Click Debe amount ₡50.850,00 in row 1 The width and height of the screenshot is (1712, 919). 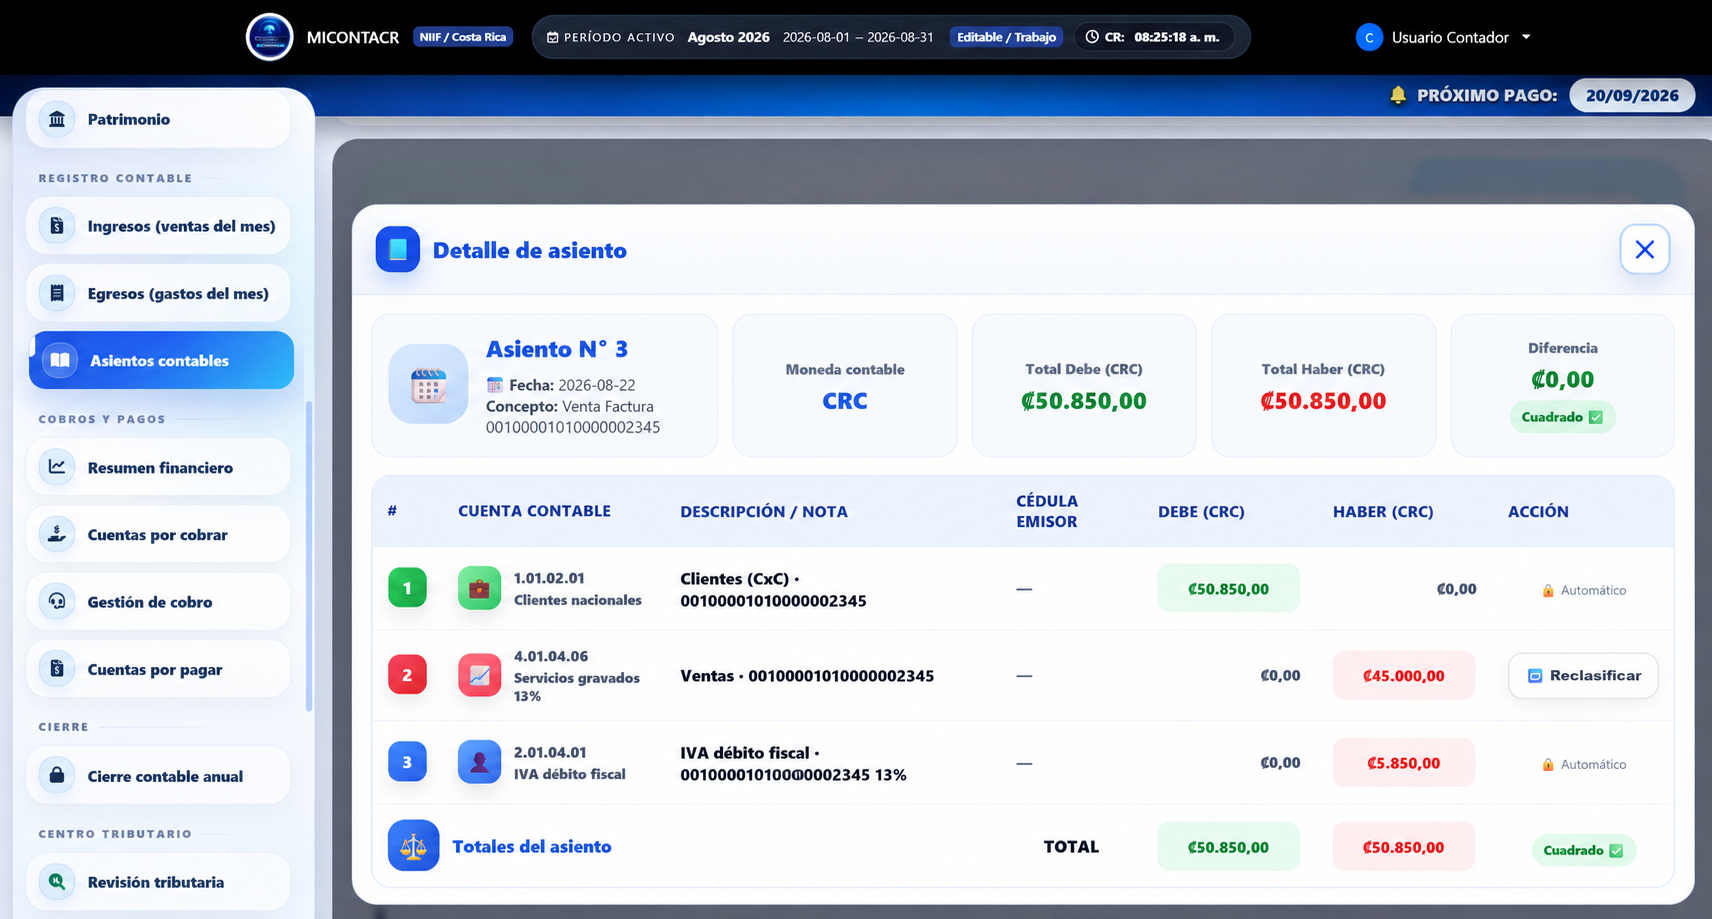(1228, 589)
